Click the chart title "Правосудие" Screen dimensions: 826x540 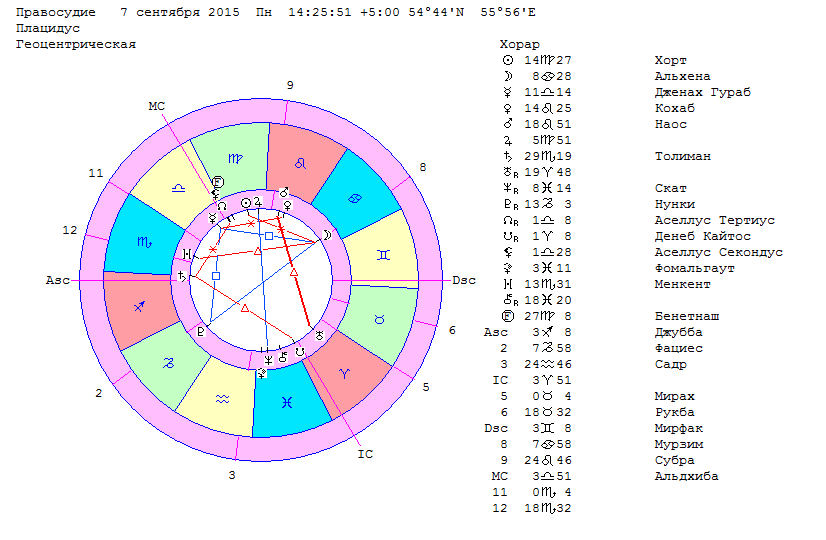coord(57,13)
